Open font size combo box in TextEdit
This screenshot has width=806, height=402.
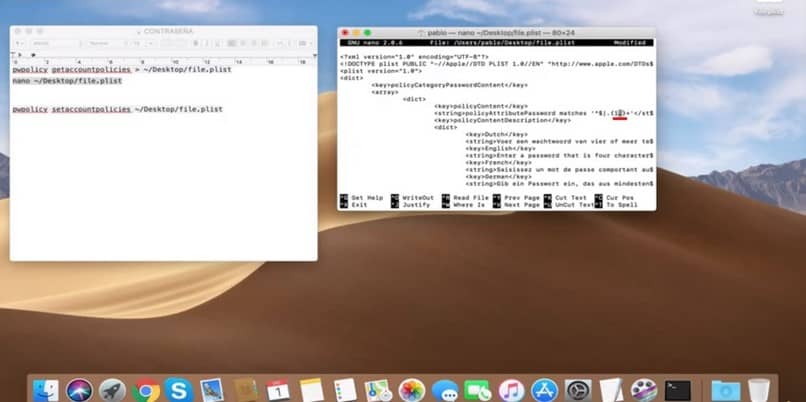click(143, 44)
